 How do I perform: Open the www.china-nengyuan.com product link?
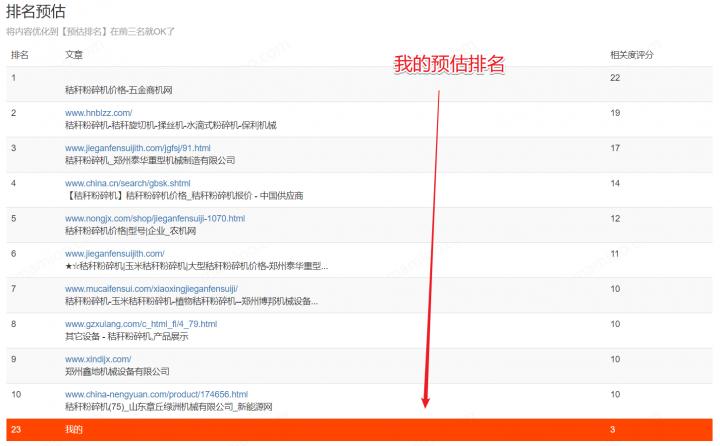point(155,394)
